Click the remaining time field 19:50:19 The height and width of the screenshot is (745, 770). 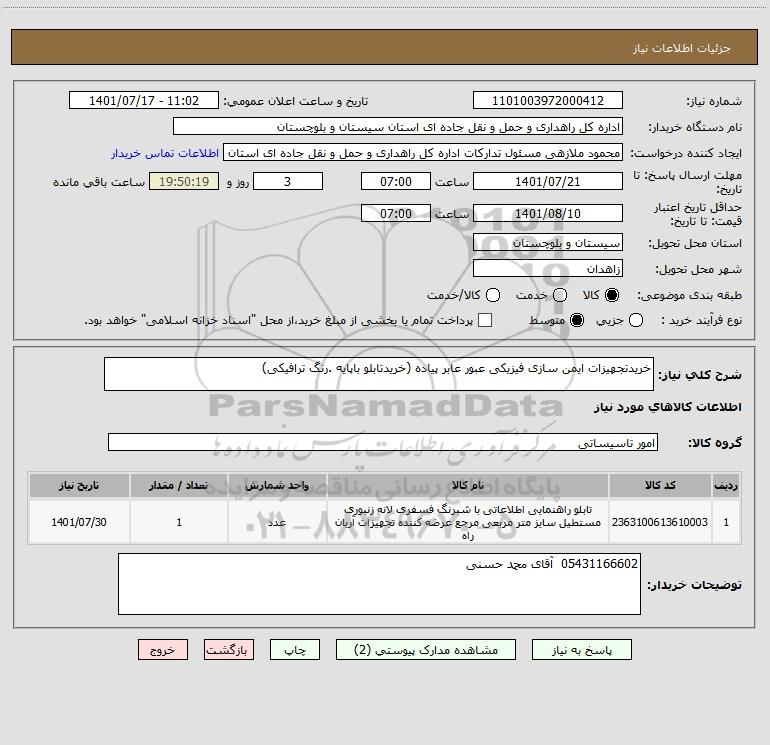point(184,181)
